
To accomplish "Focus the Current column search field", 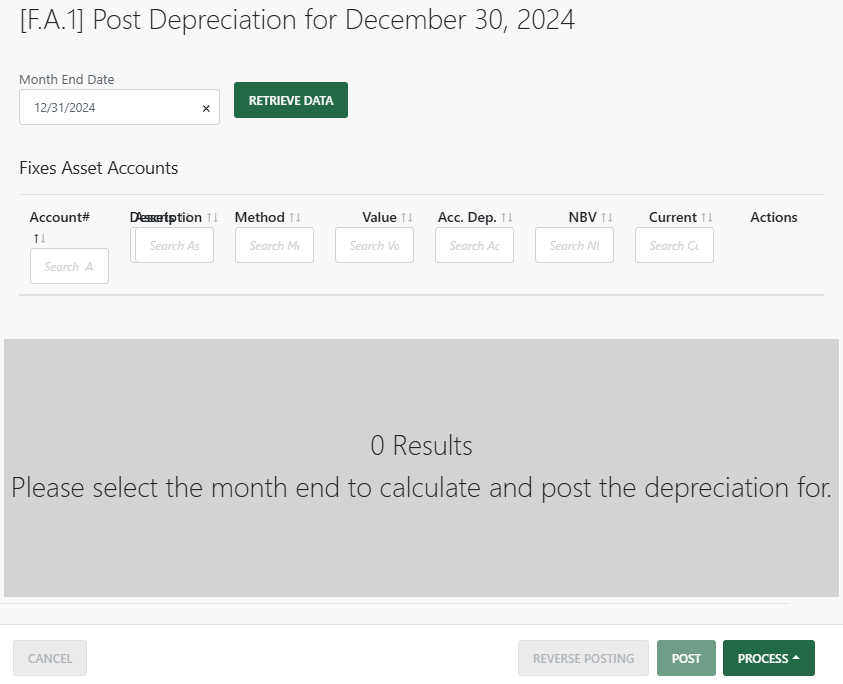I will tap(674, 245).
